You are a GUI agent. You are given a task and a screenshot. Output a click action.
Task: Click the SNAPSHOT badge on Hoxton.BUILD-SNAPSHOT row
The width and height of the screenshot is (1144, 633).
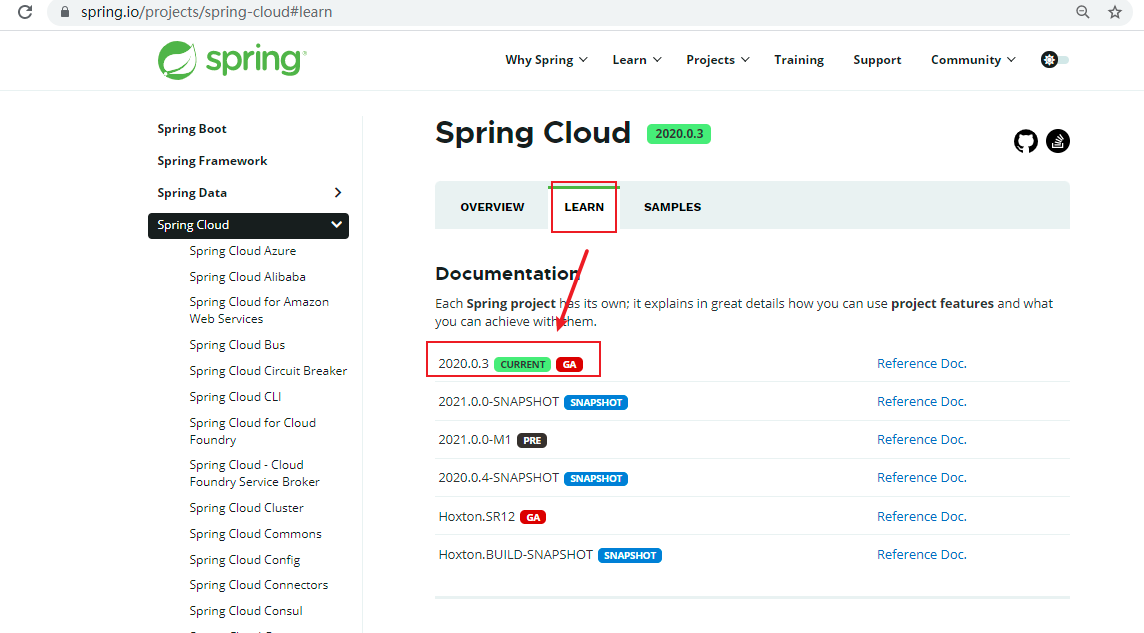[630, 556]
